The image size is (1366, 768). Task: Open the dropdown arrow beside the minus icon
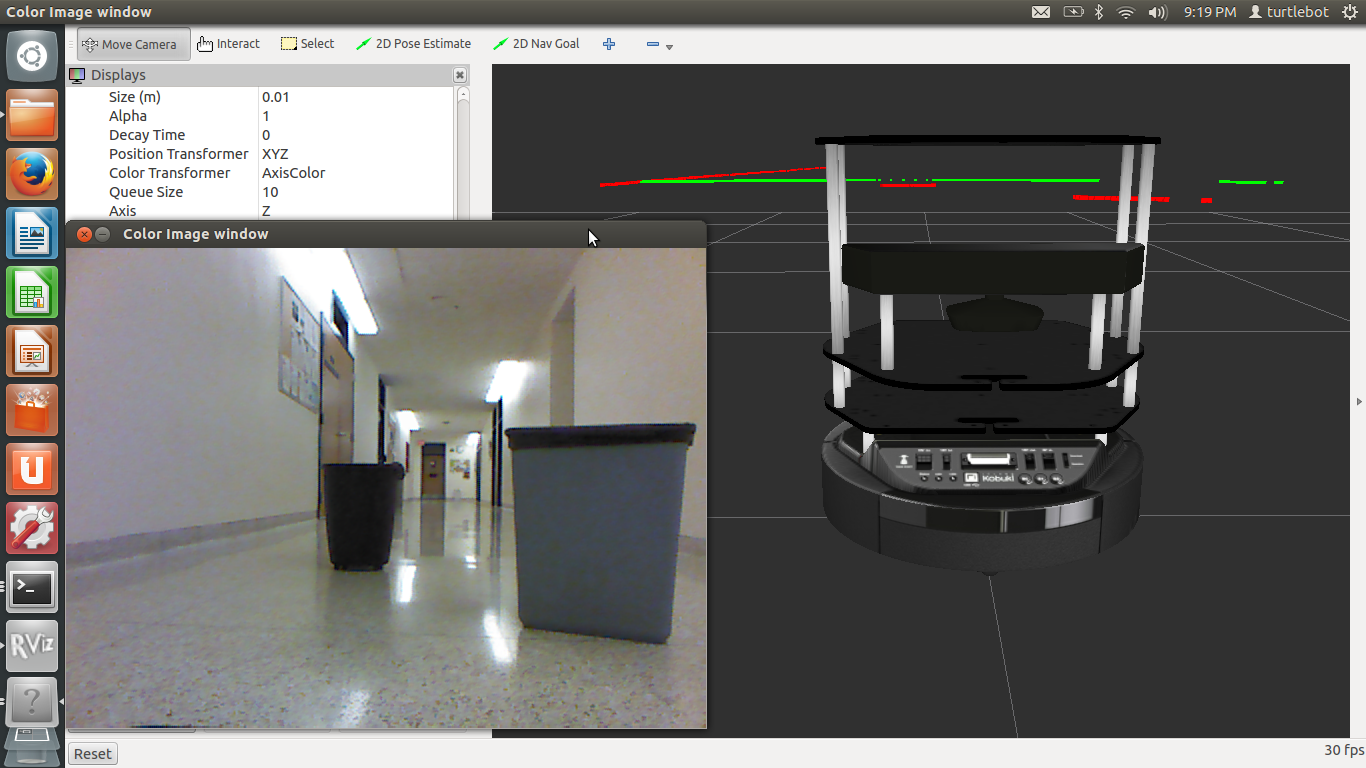[x=670, y=47]
